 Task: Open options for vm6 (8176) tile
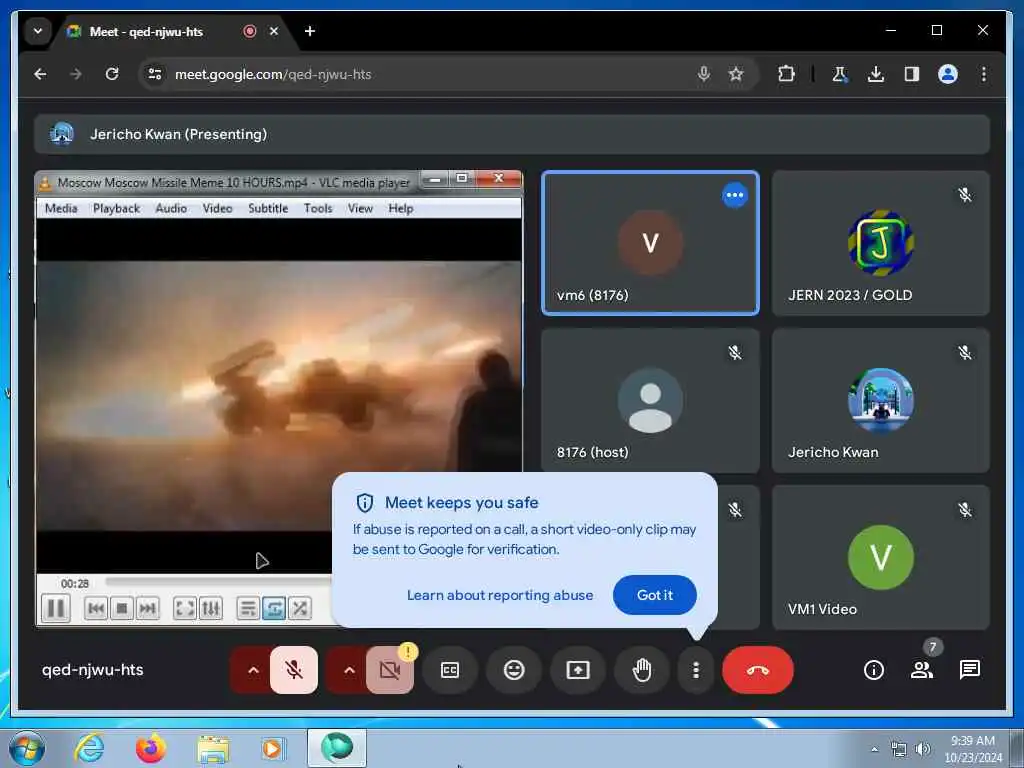[735, 195]
